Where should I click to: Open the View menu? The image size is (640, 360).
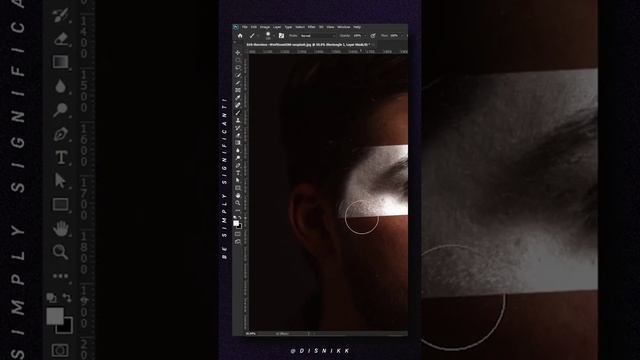point(330,27)
